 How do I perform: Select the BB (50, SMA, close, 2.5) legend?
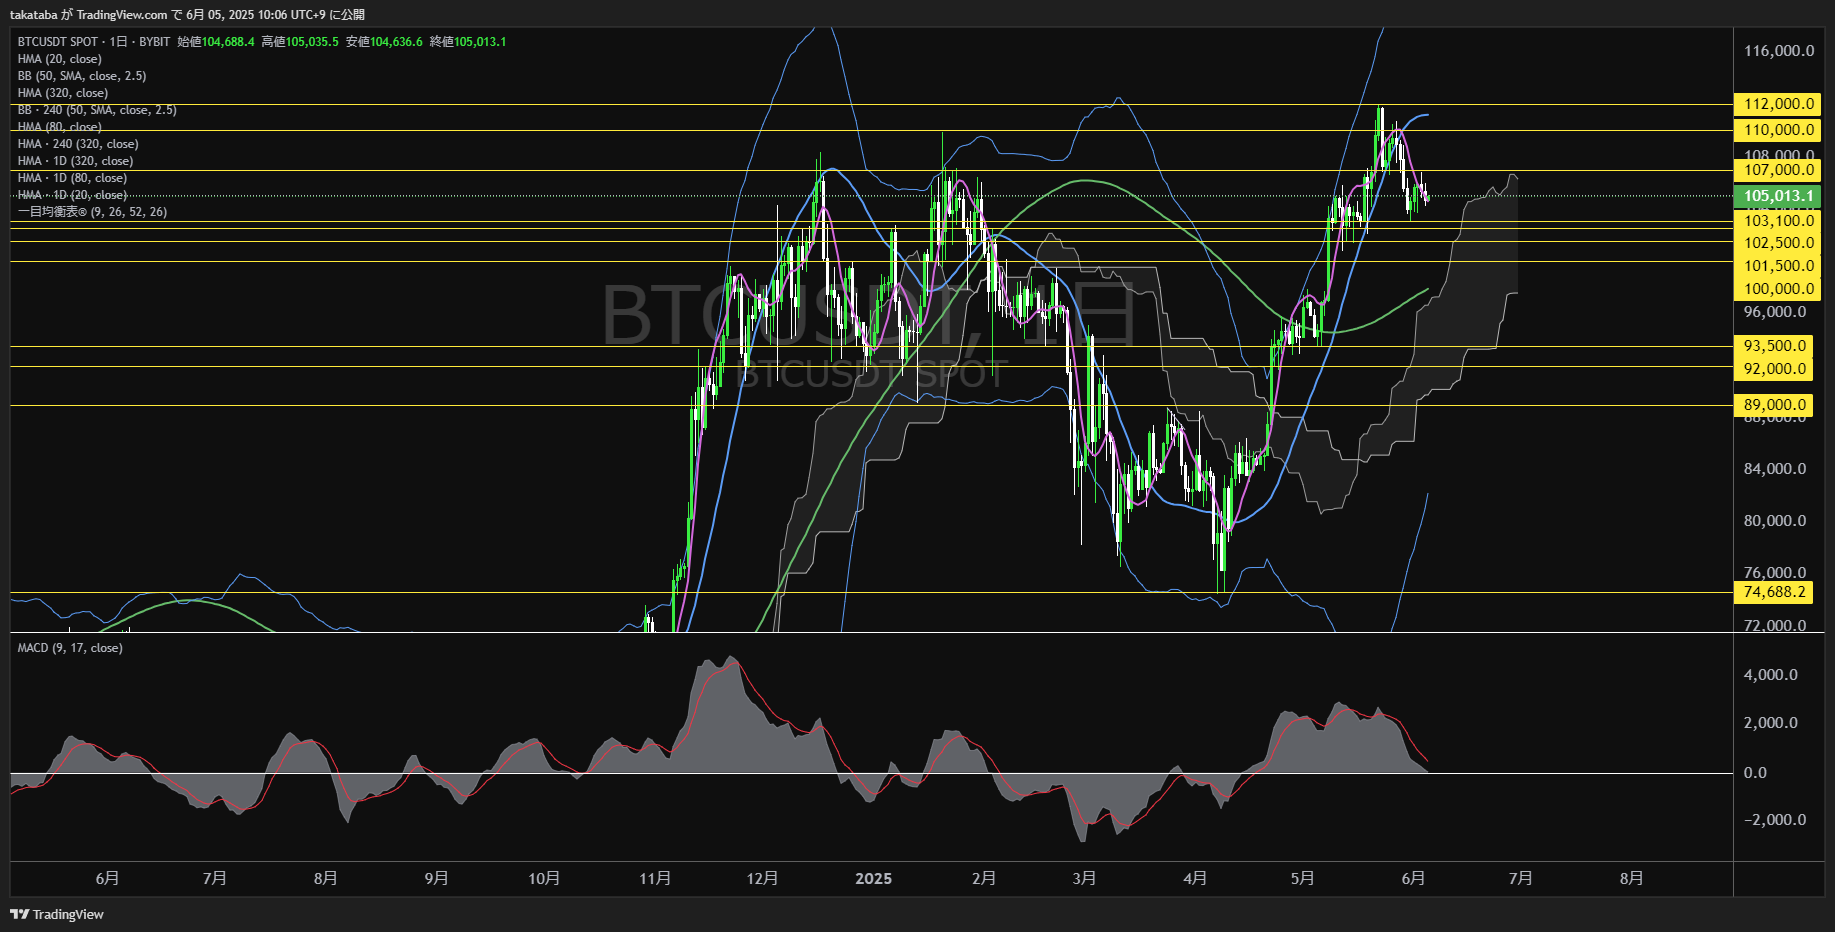[x=82, y=76]
